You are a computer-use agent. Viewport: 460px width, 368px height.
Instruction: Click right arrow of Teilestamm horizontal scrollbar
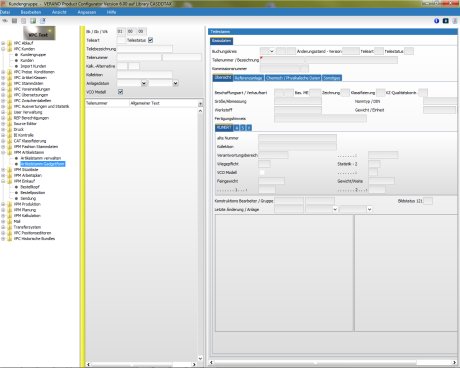[x=454, y=362]
